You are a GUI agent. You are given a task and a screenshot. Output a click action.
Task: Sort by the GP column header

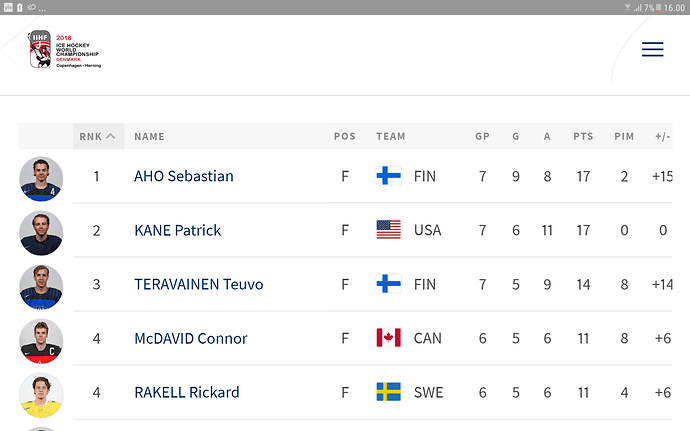tap(482, 136)
